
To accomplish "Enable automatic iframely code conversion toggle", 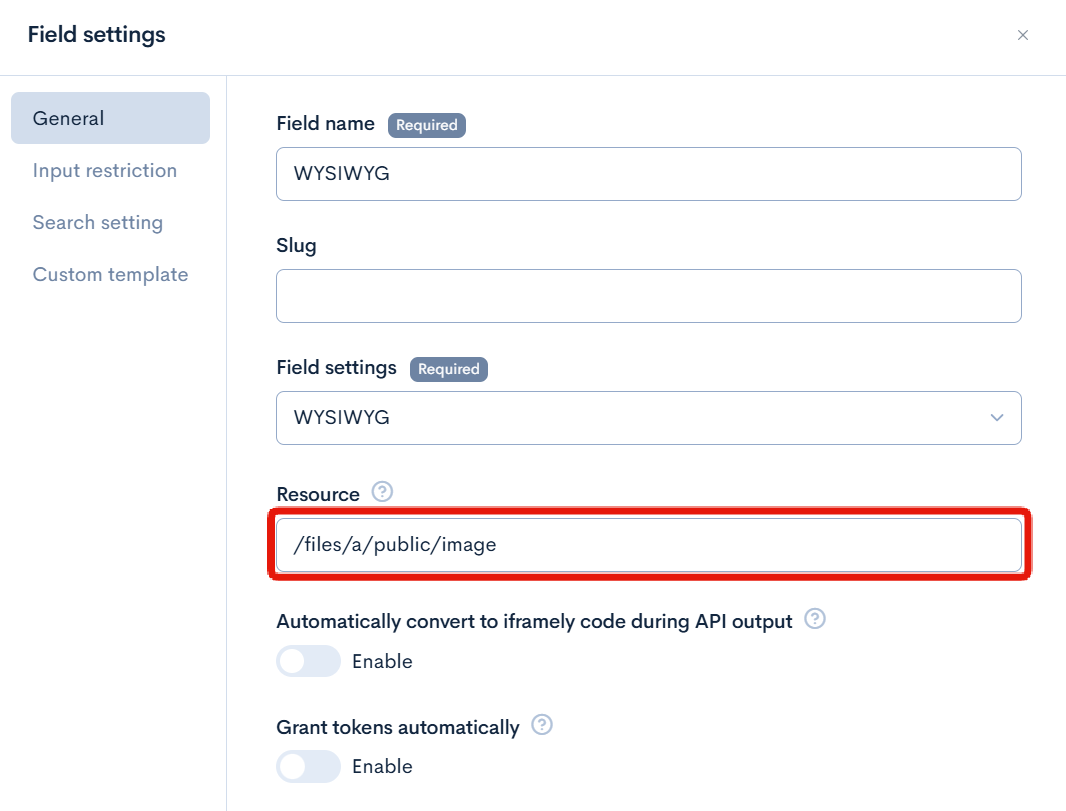I will coord(308,661).
